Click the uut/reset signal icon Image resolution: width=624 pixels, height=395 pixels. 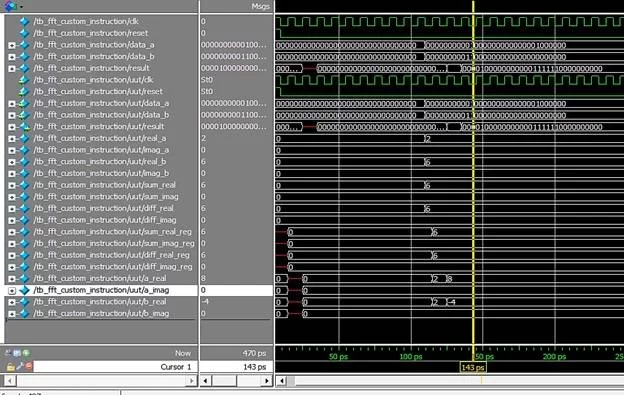24,91
